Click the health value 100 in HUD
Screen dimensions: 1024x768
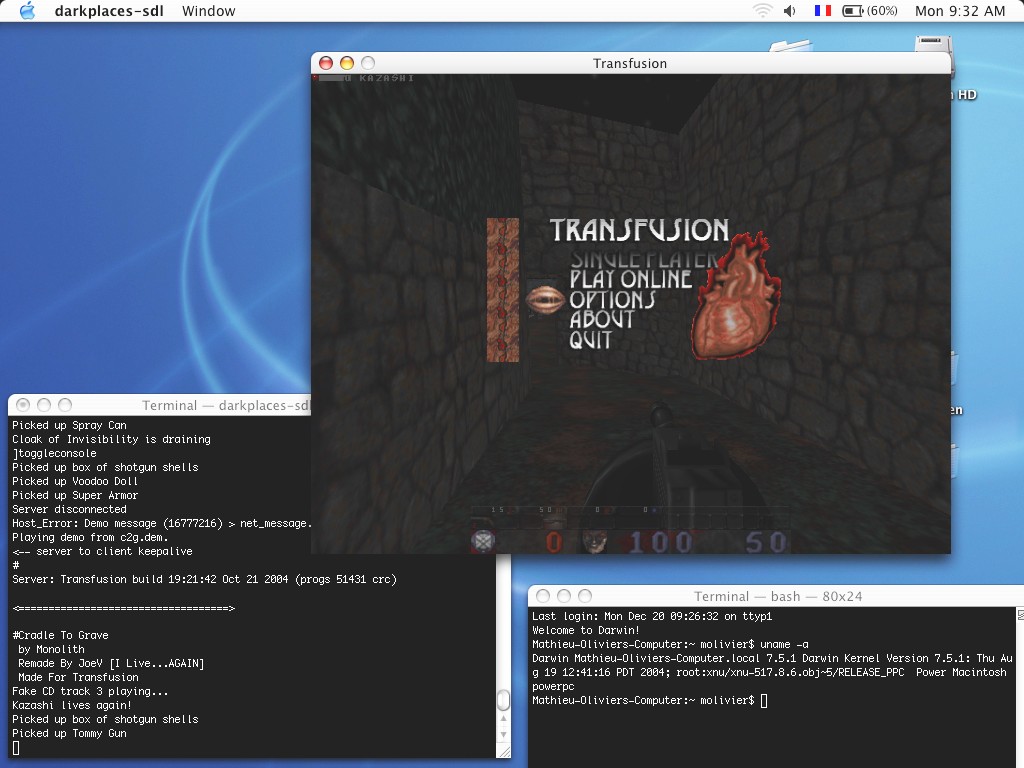660,542
